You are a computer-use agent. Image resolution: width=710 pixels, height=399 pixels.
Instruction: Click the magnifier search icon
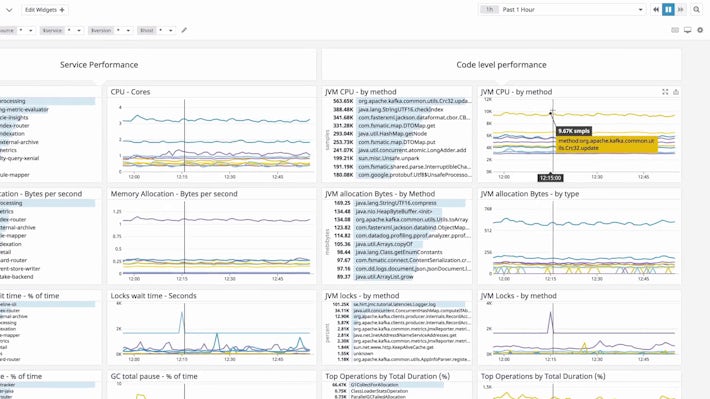point(696,10)
